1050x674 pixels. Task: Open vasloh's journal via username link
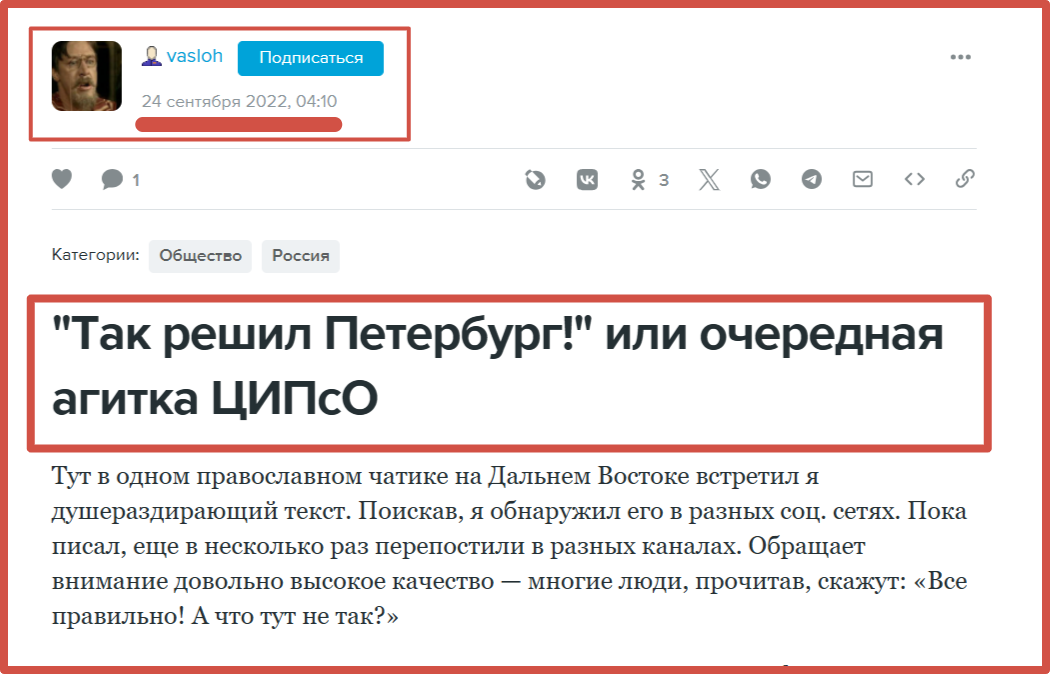(x=195, y=56)
